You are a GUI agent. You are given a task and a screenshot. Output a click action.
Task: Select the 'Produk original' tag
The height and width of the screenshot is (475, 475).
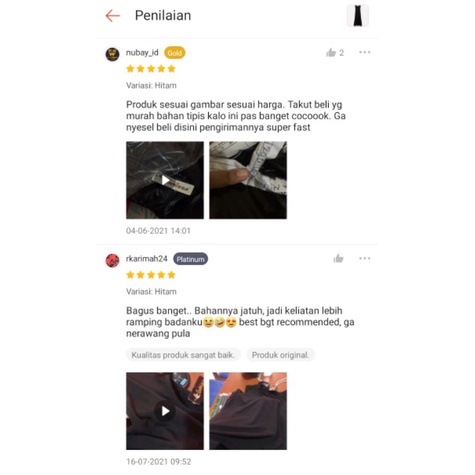pos(280,355)
